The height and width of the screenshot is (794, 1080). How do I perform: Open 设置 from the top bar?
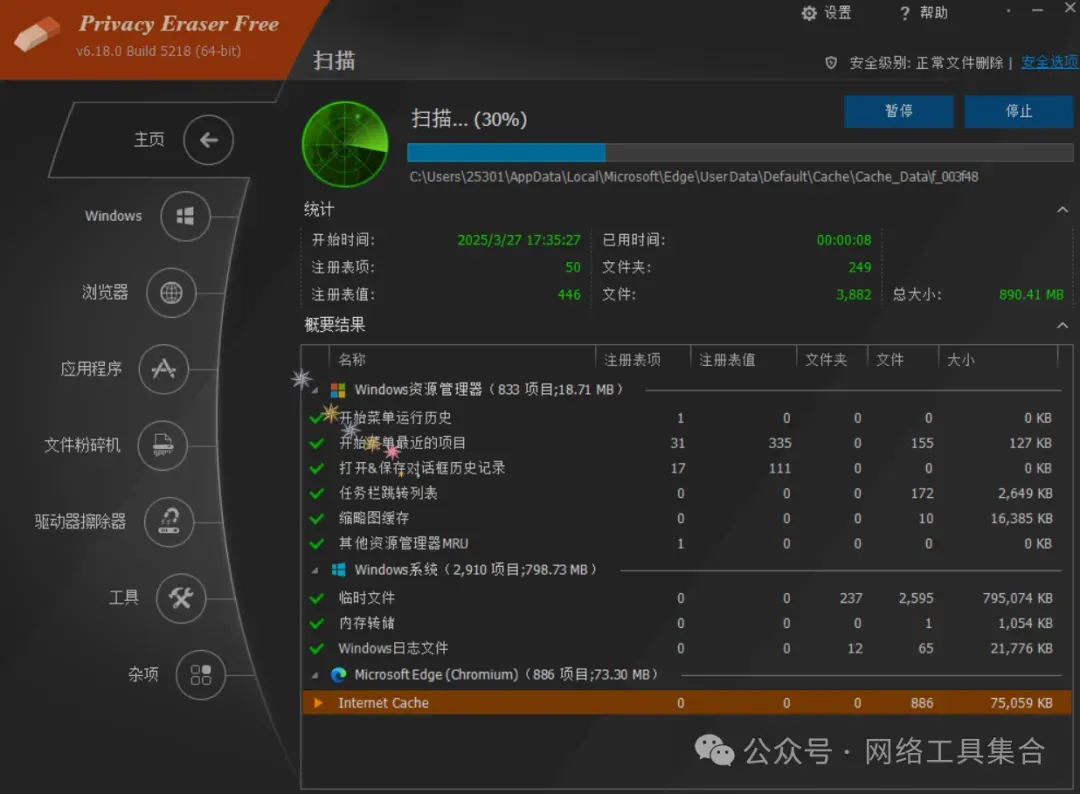tap(838, 13)
